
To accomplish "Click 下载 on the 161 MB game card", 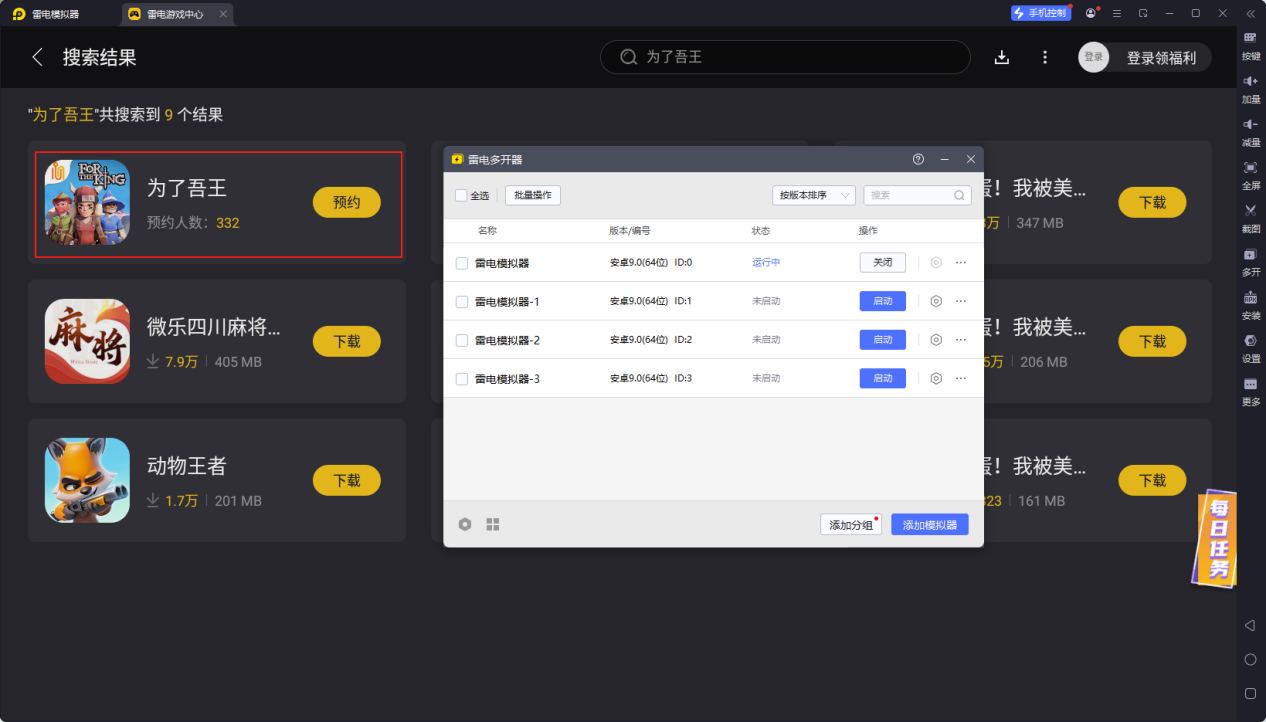I will point(1152,480).
